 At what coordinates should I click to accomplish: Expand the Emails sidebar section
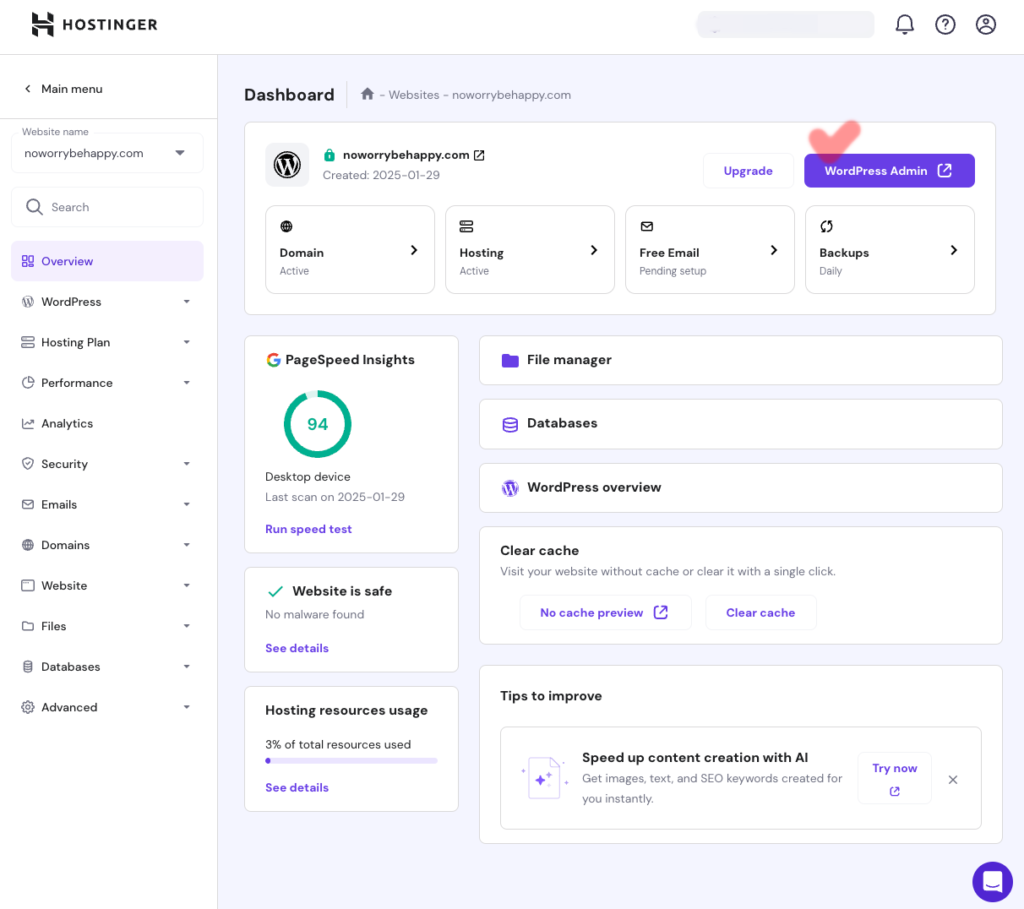(187, 504)
